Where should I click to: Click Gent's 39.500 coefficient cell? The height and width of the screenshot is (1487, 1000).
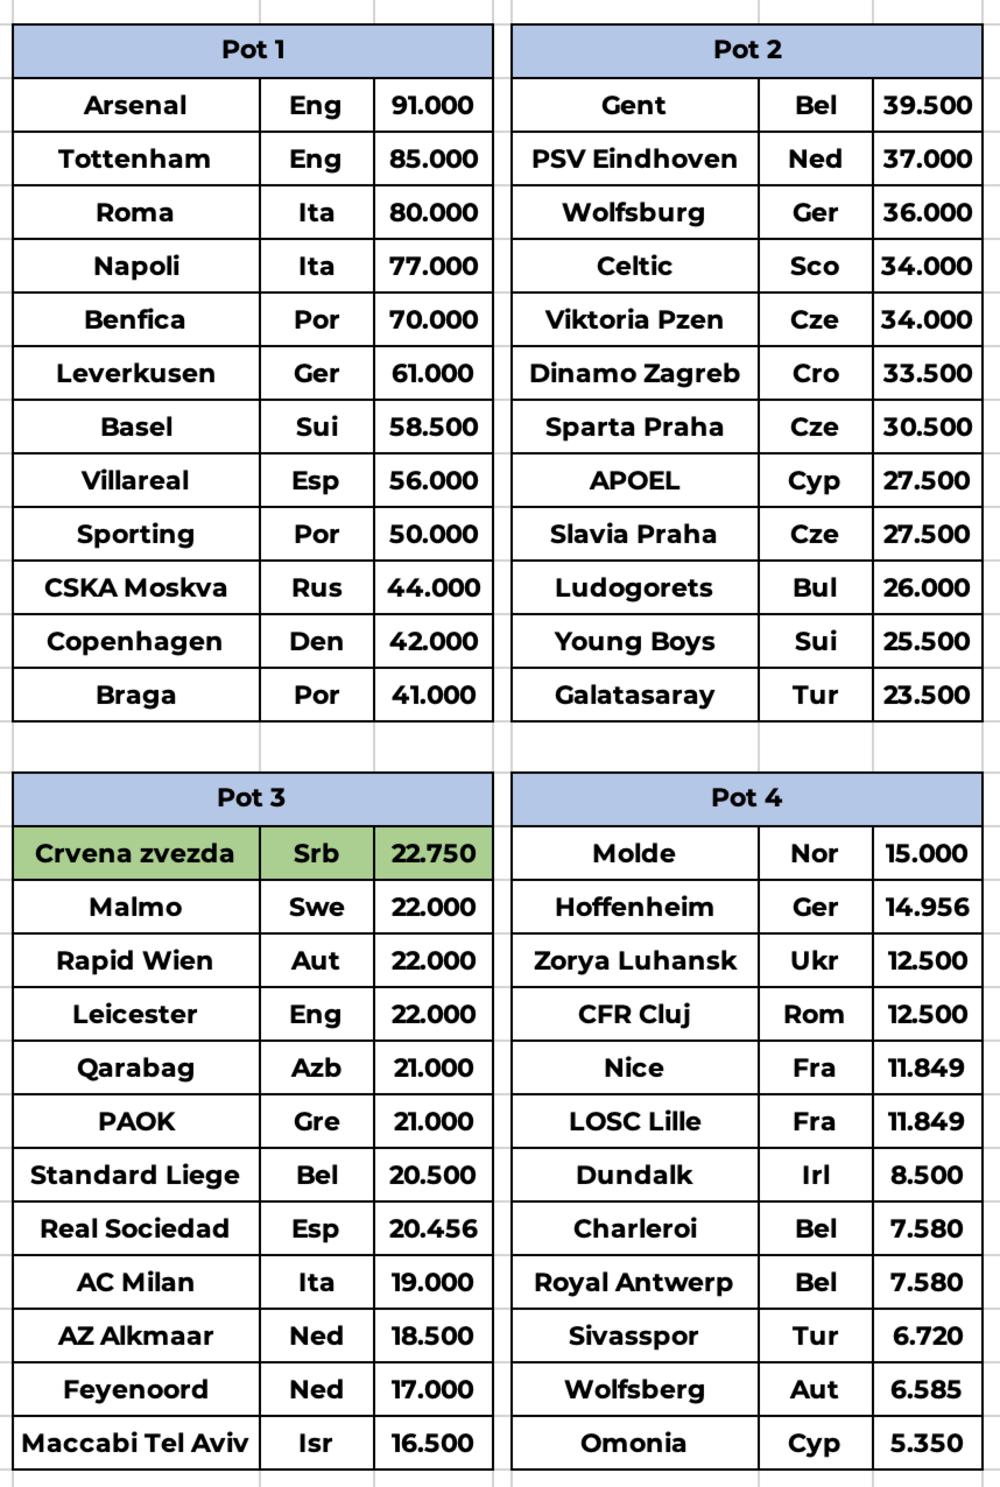(927, 105)
